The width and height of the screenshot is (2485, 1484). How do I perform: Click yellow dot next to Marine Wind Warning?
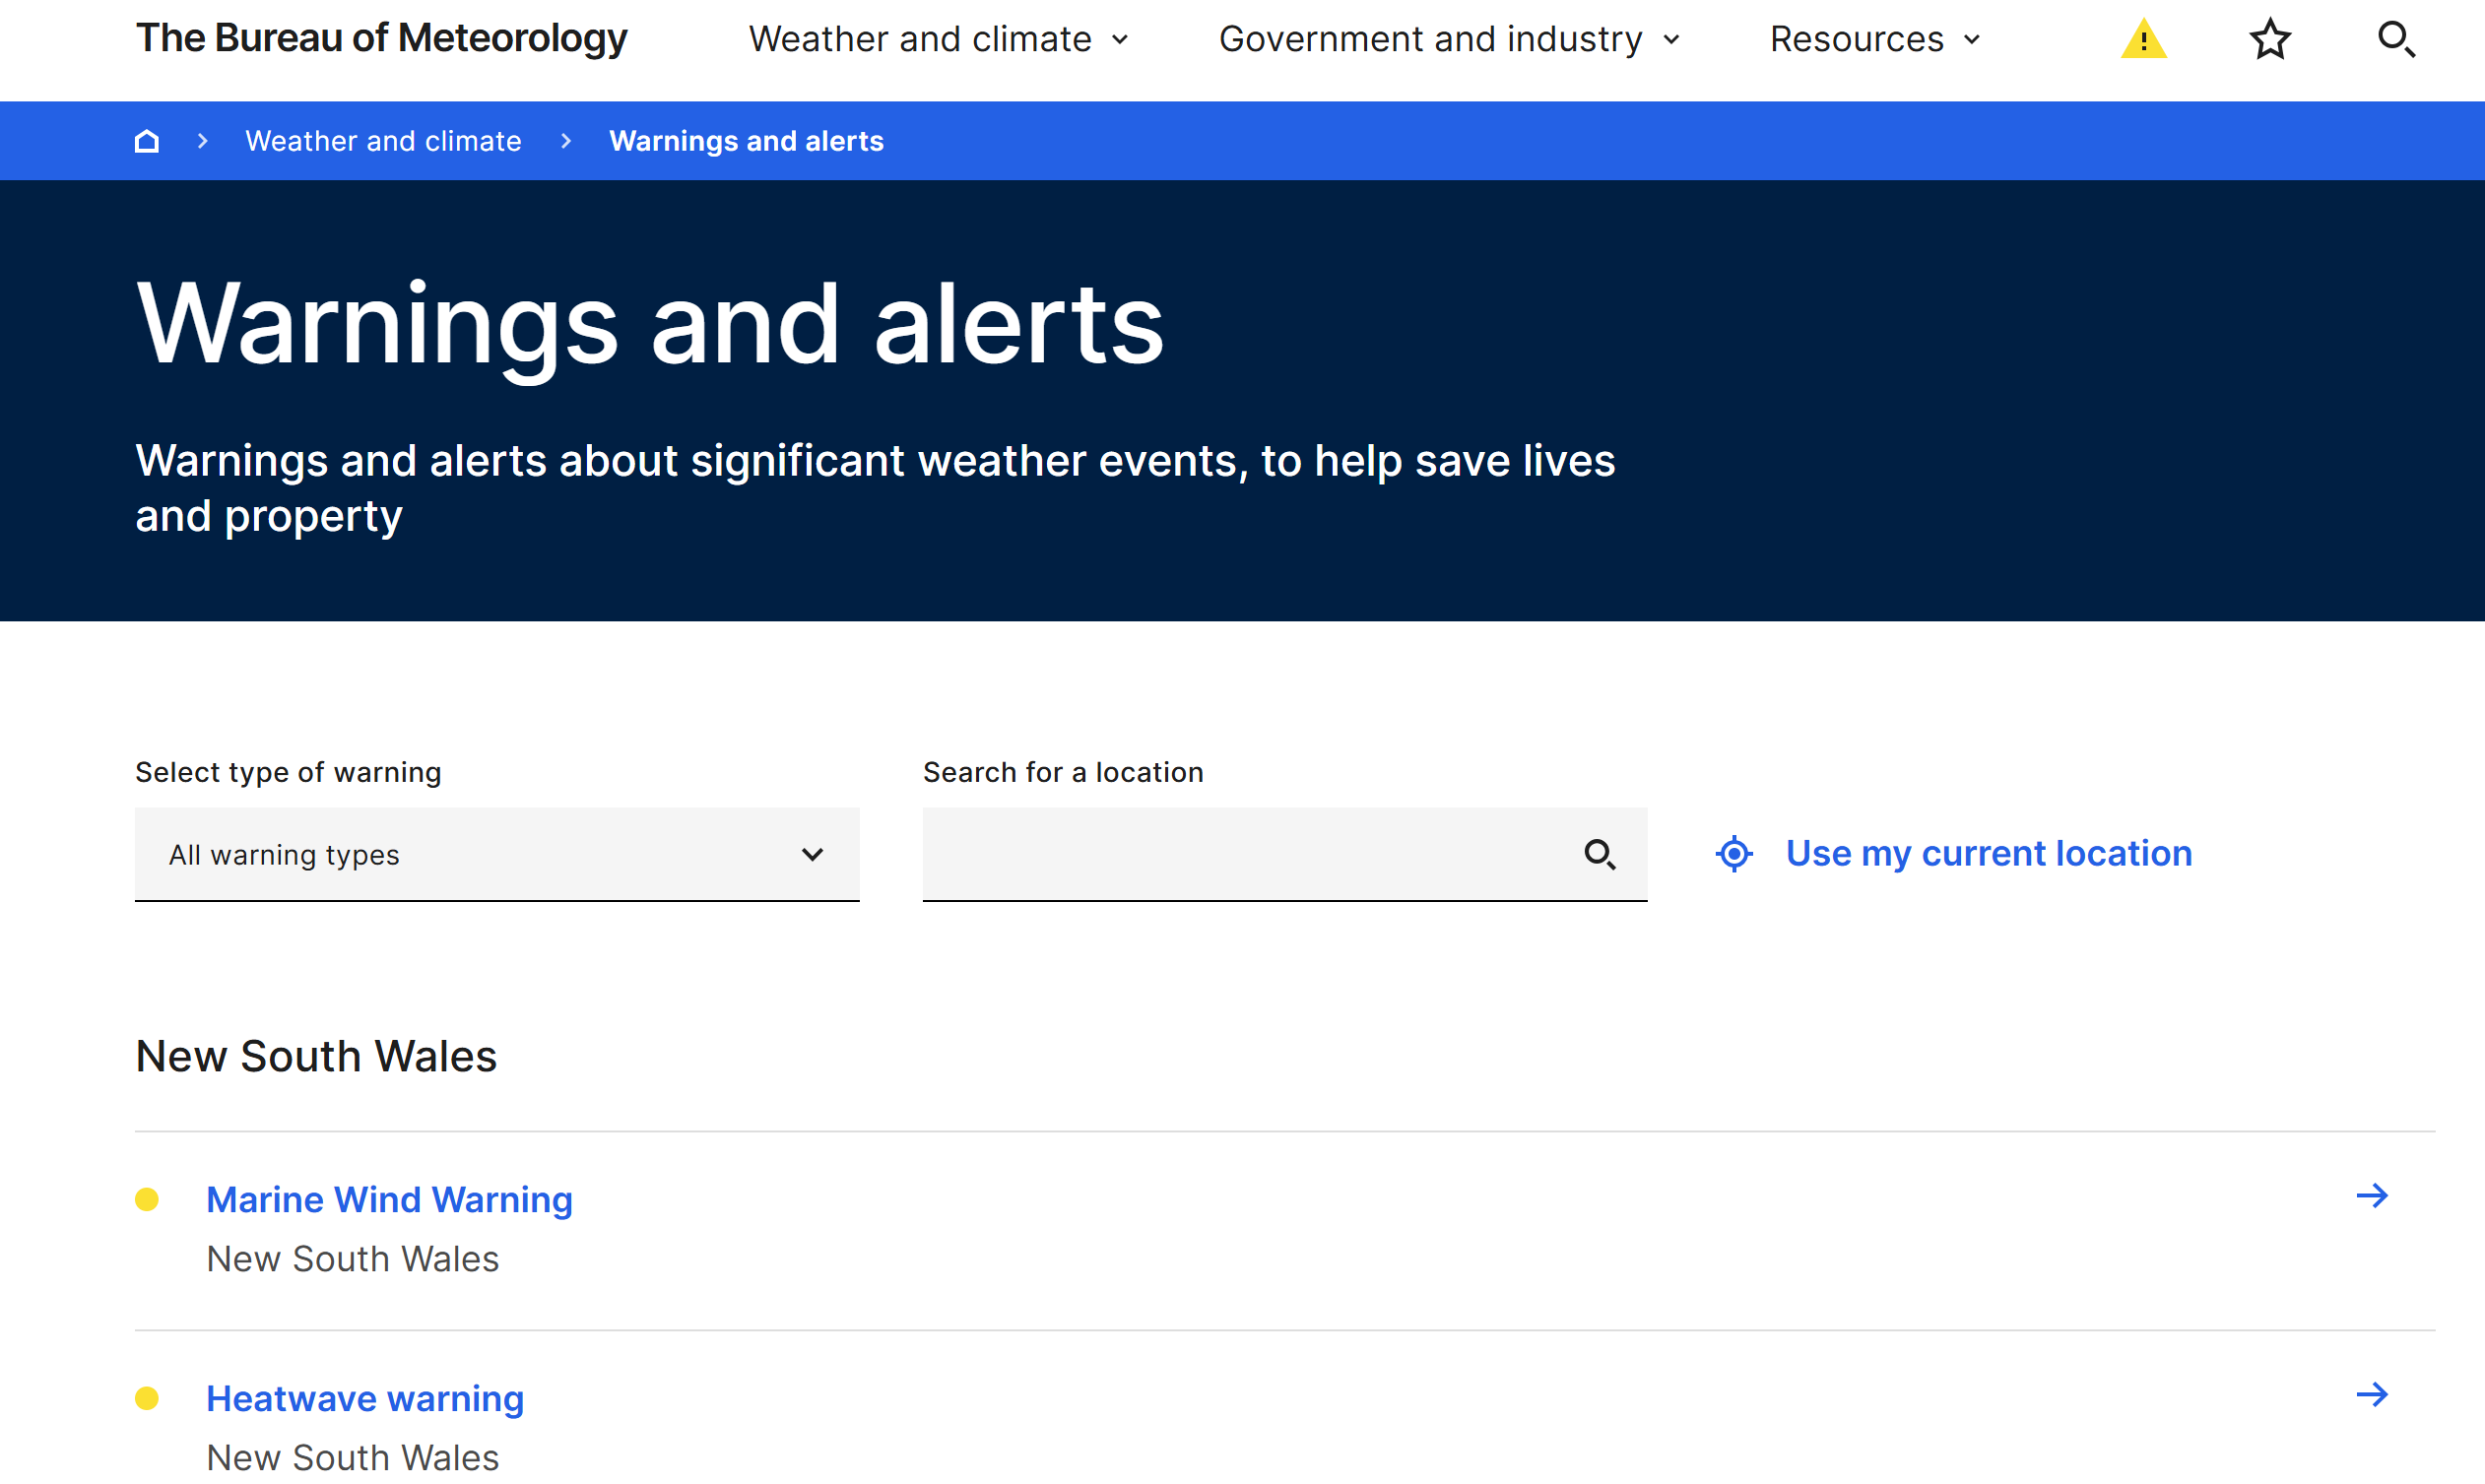pos(147,1200)
